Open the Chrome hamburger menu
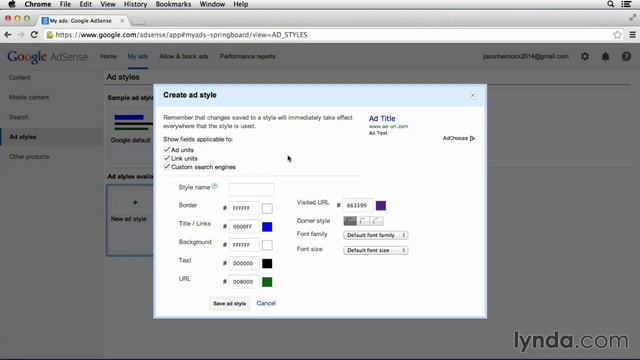Viewport: 640px width, 360px height. point(632,35)
